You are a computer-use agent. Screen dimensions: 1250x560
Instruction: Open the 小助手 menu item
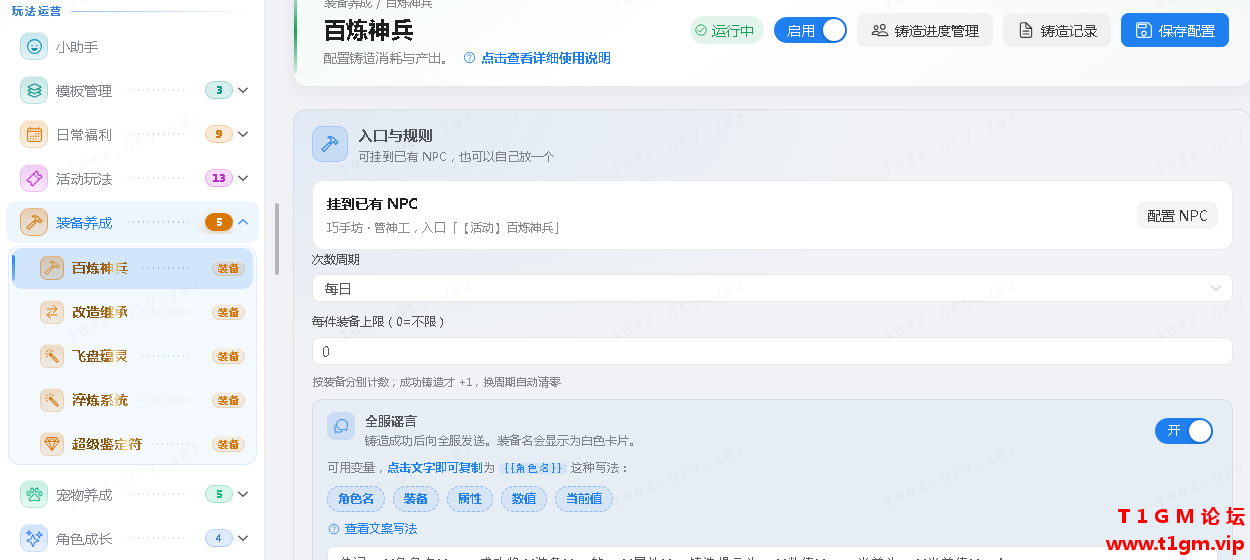point(132,46)
